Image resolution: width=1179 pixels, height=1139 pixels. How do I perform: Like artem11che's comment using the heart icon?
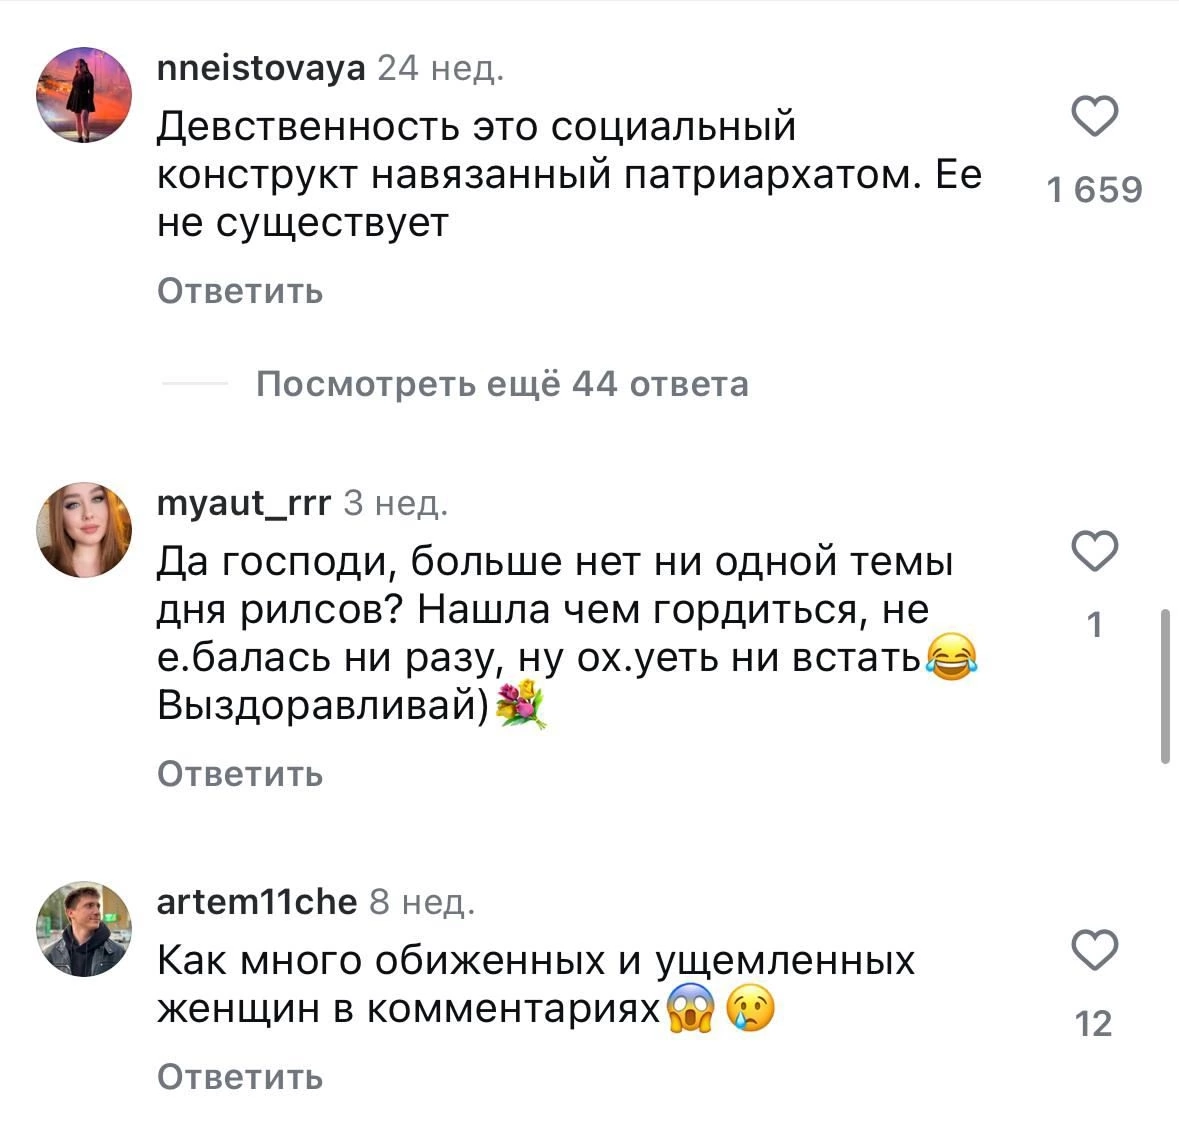[1094, 950]
